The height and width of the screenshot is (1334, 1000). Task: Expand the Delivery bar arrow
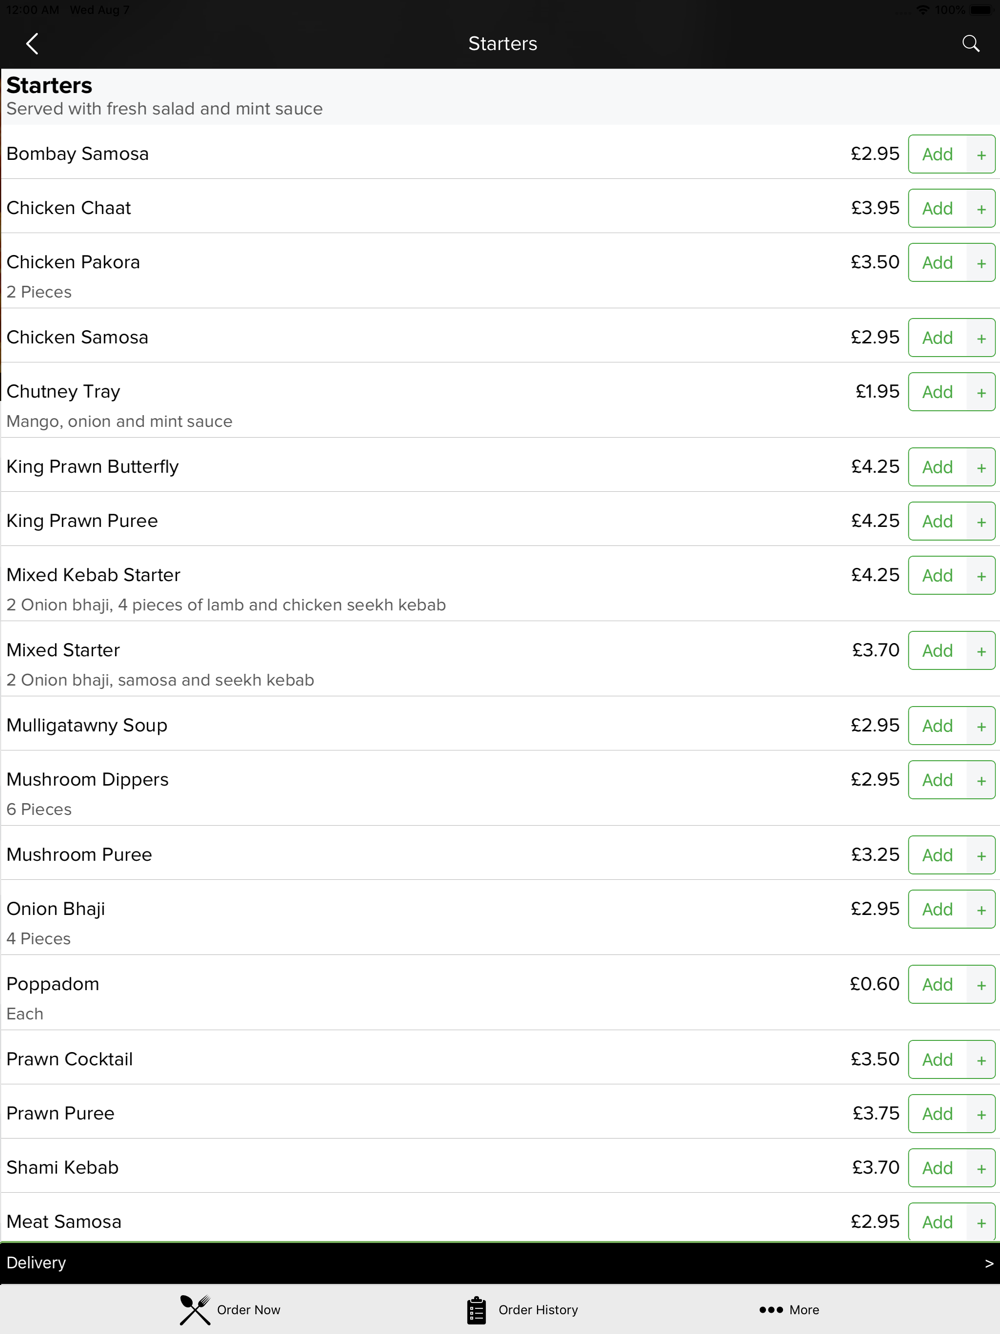click(988, 1263)
